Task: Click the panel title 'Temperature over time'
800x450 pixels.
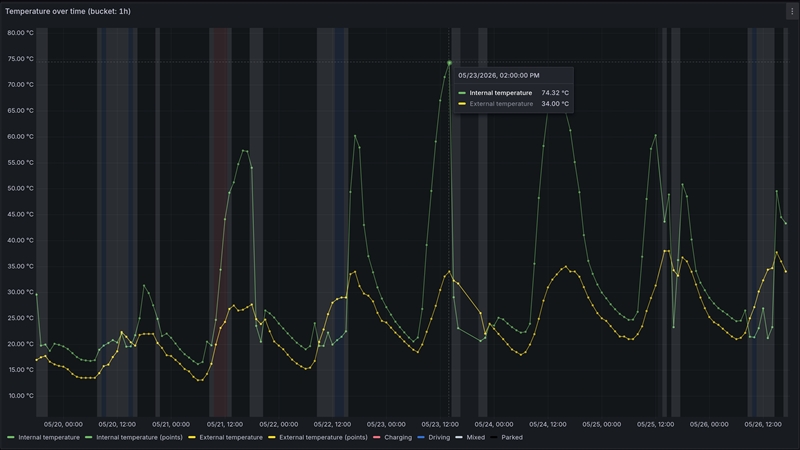Action: click(x=68, y=11)
